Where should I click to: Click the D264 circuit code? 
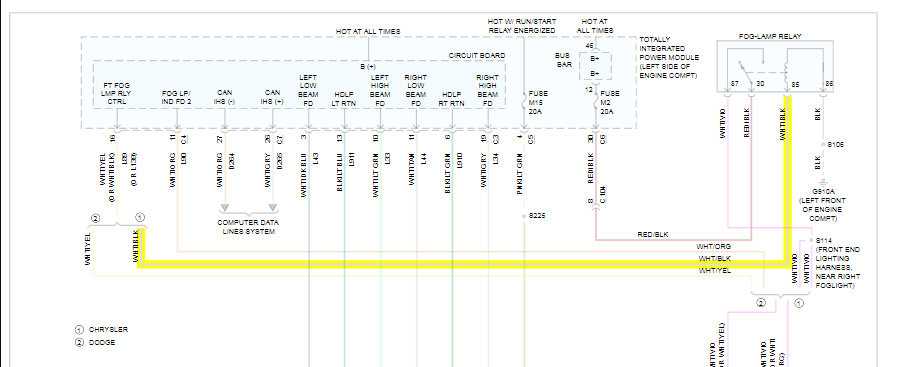[232, 160]
